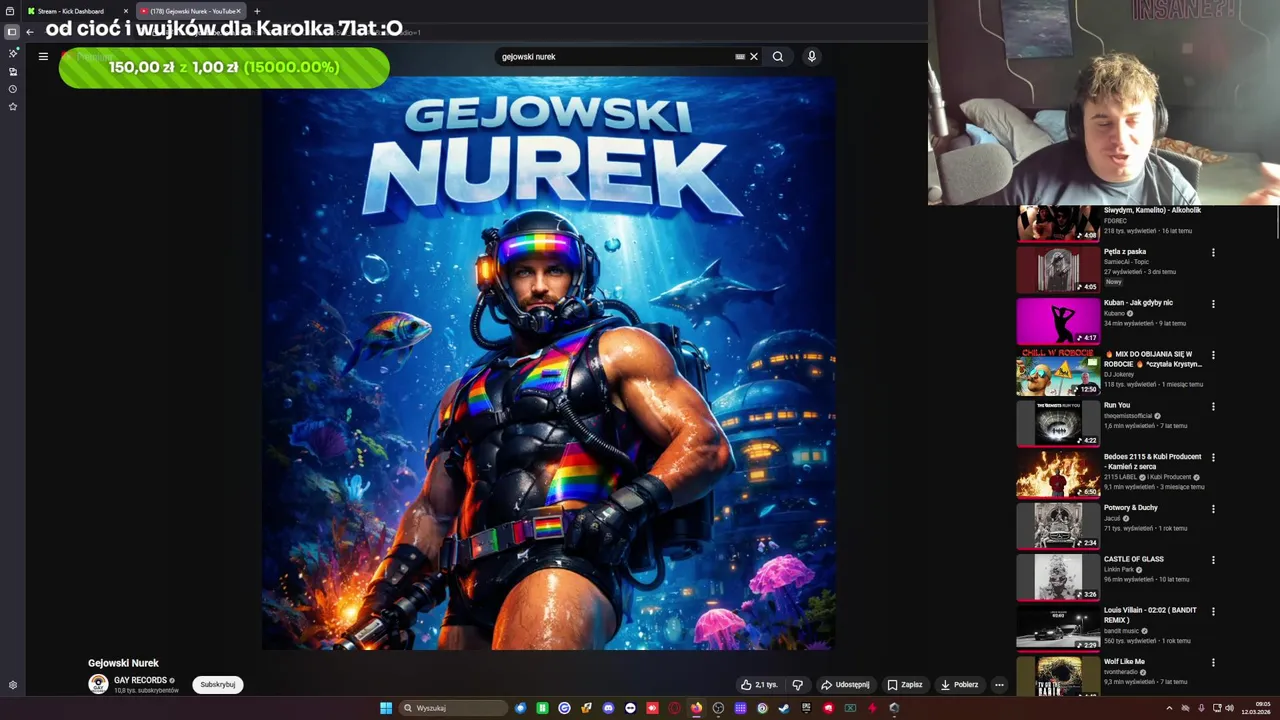Open bookmarks star sidebar icon
The height and width of the screenshot is (720, 1280).
click(x=13, y=106)
